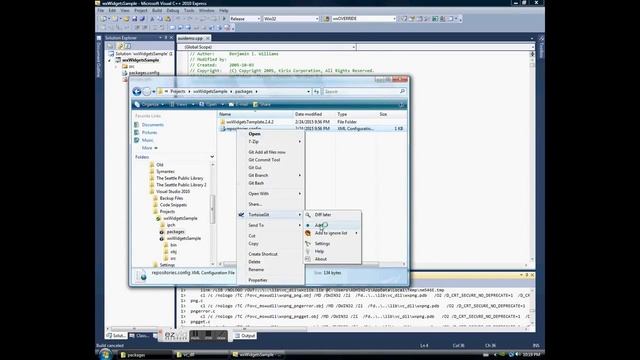Viewport: 640px width, 360px height.
Task: Click the Explorer Forward arrow button
Action: [147, 91]
